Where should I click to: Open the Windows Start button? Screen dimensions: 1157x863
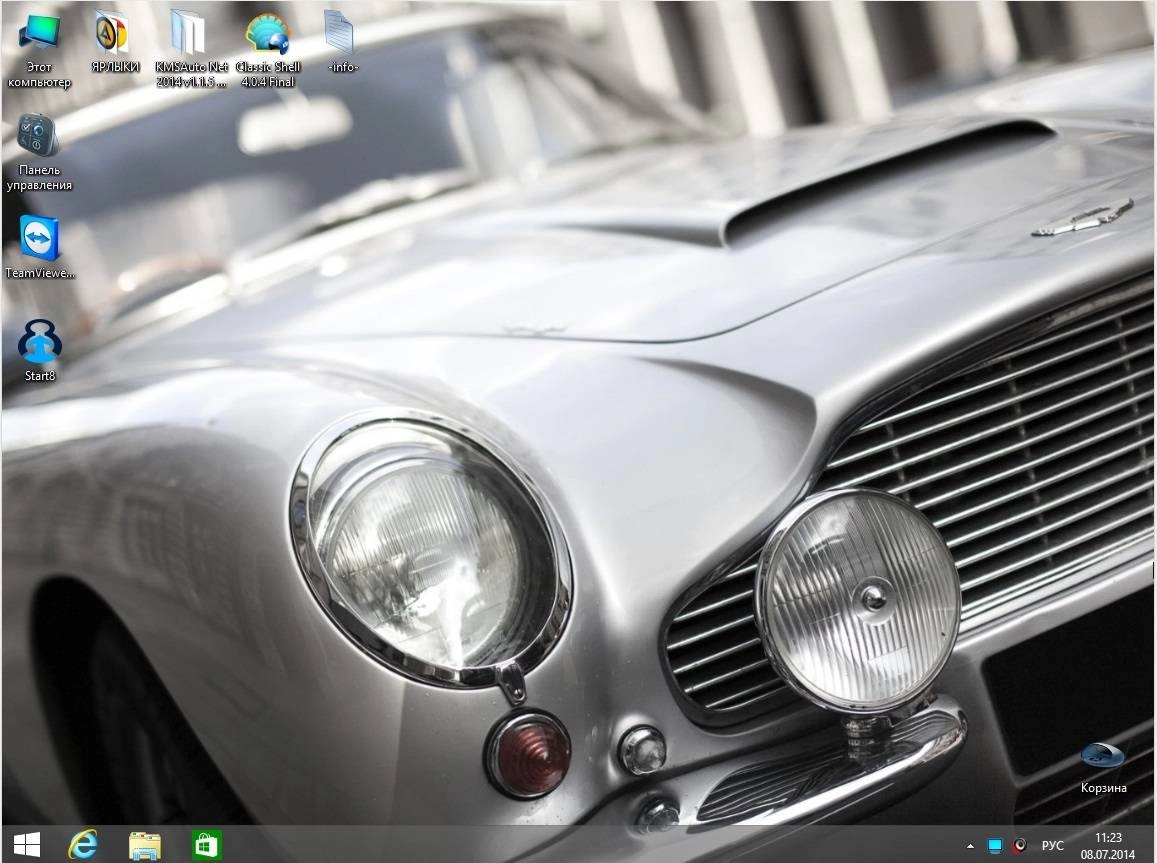[x=27, y=845]
